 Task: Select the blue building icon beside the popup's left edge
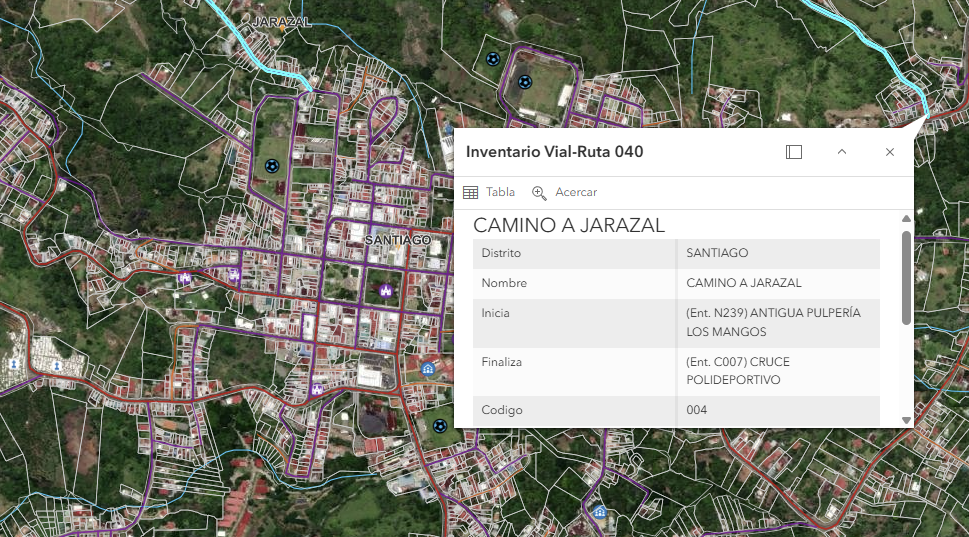click(x=429, y=368)
